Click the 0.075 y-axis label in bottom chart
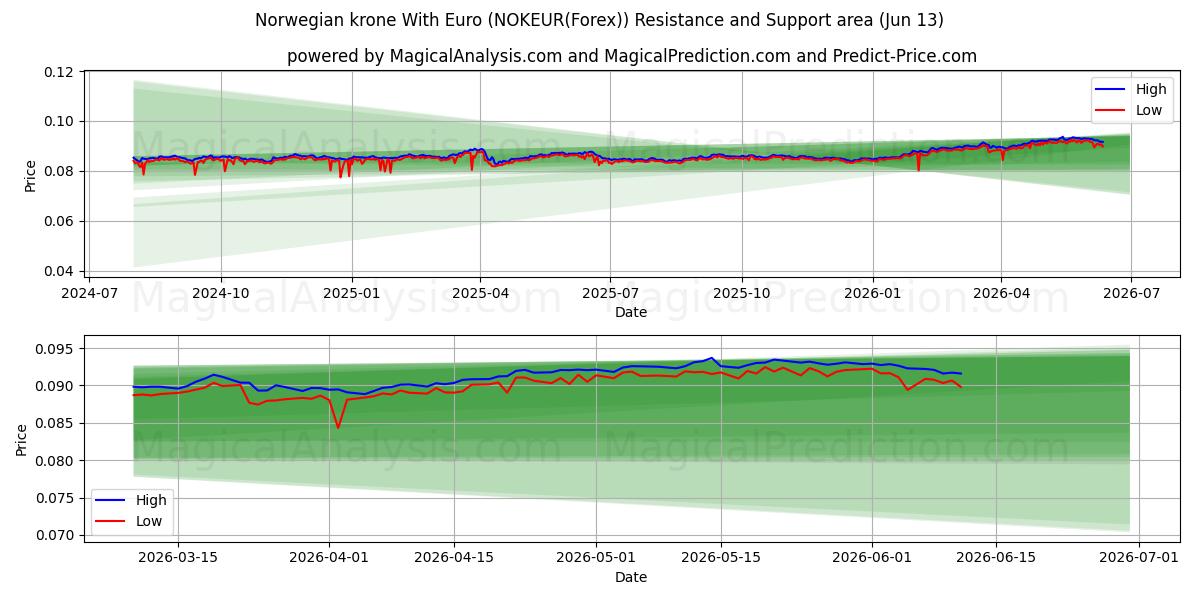The width and height of the screenshot is (1200, 600). [x=55, y=498]
